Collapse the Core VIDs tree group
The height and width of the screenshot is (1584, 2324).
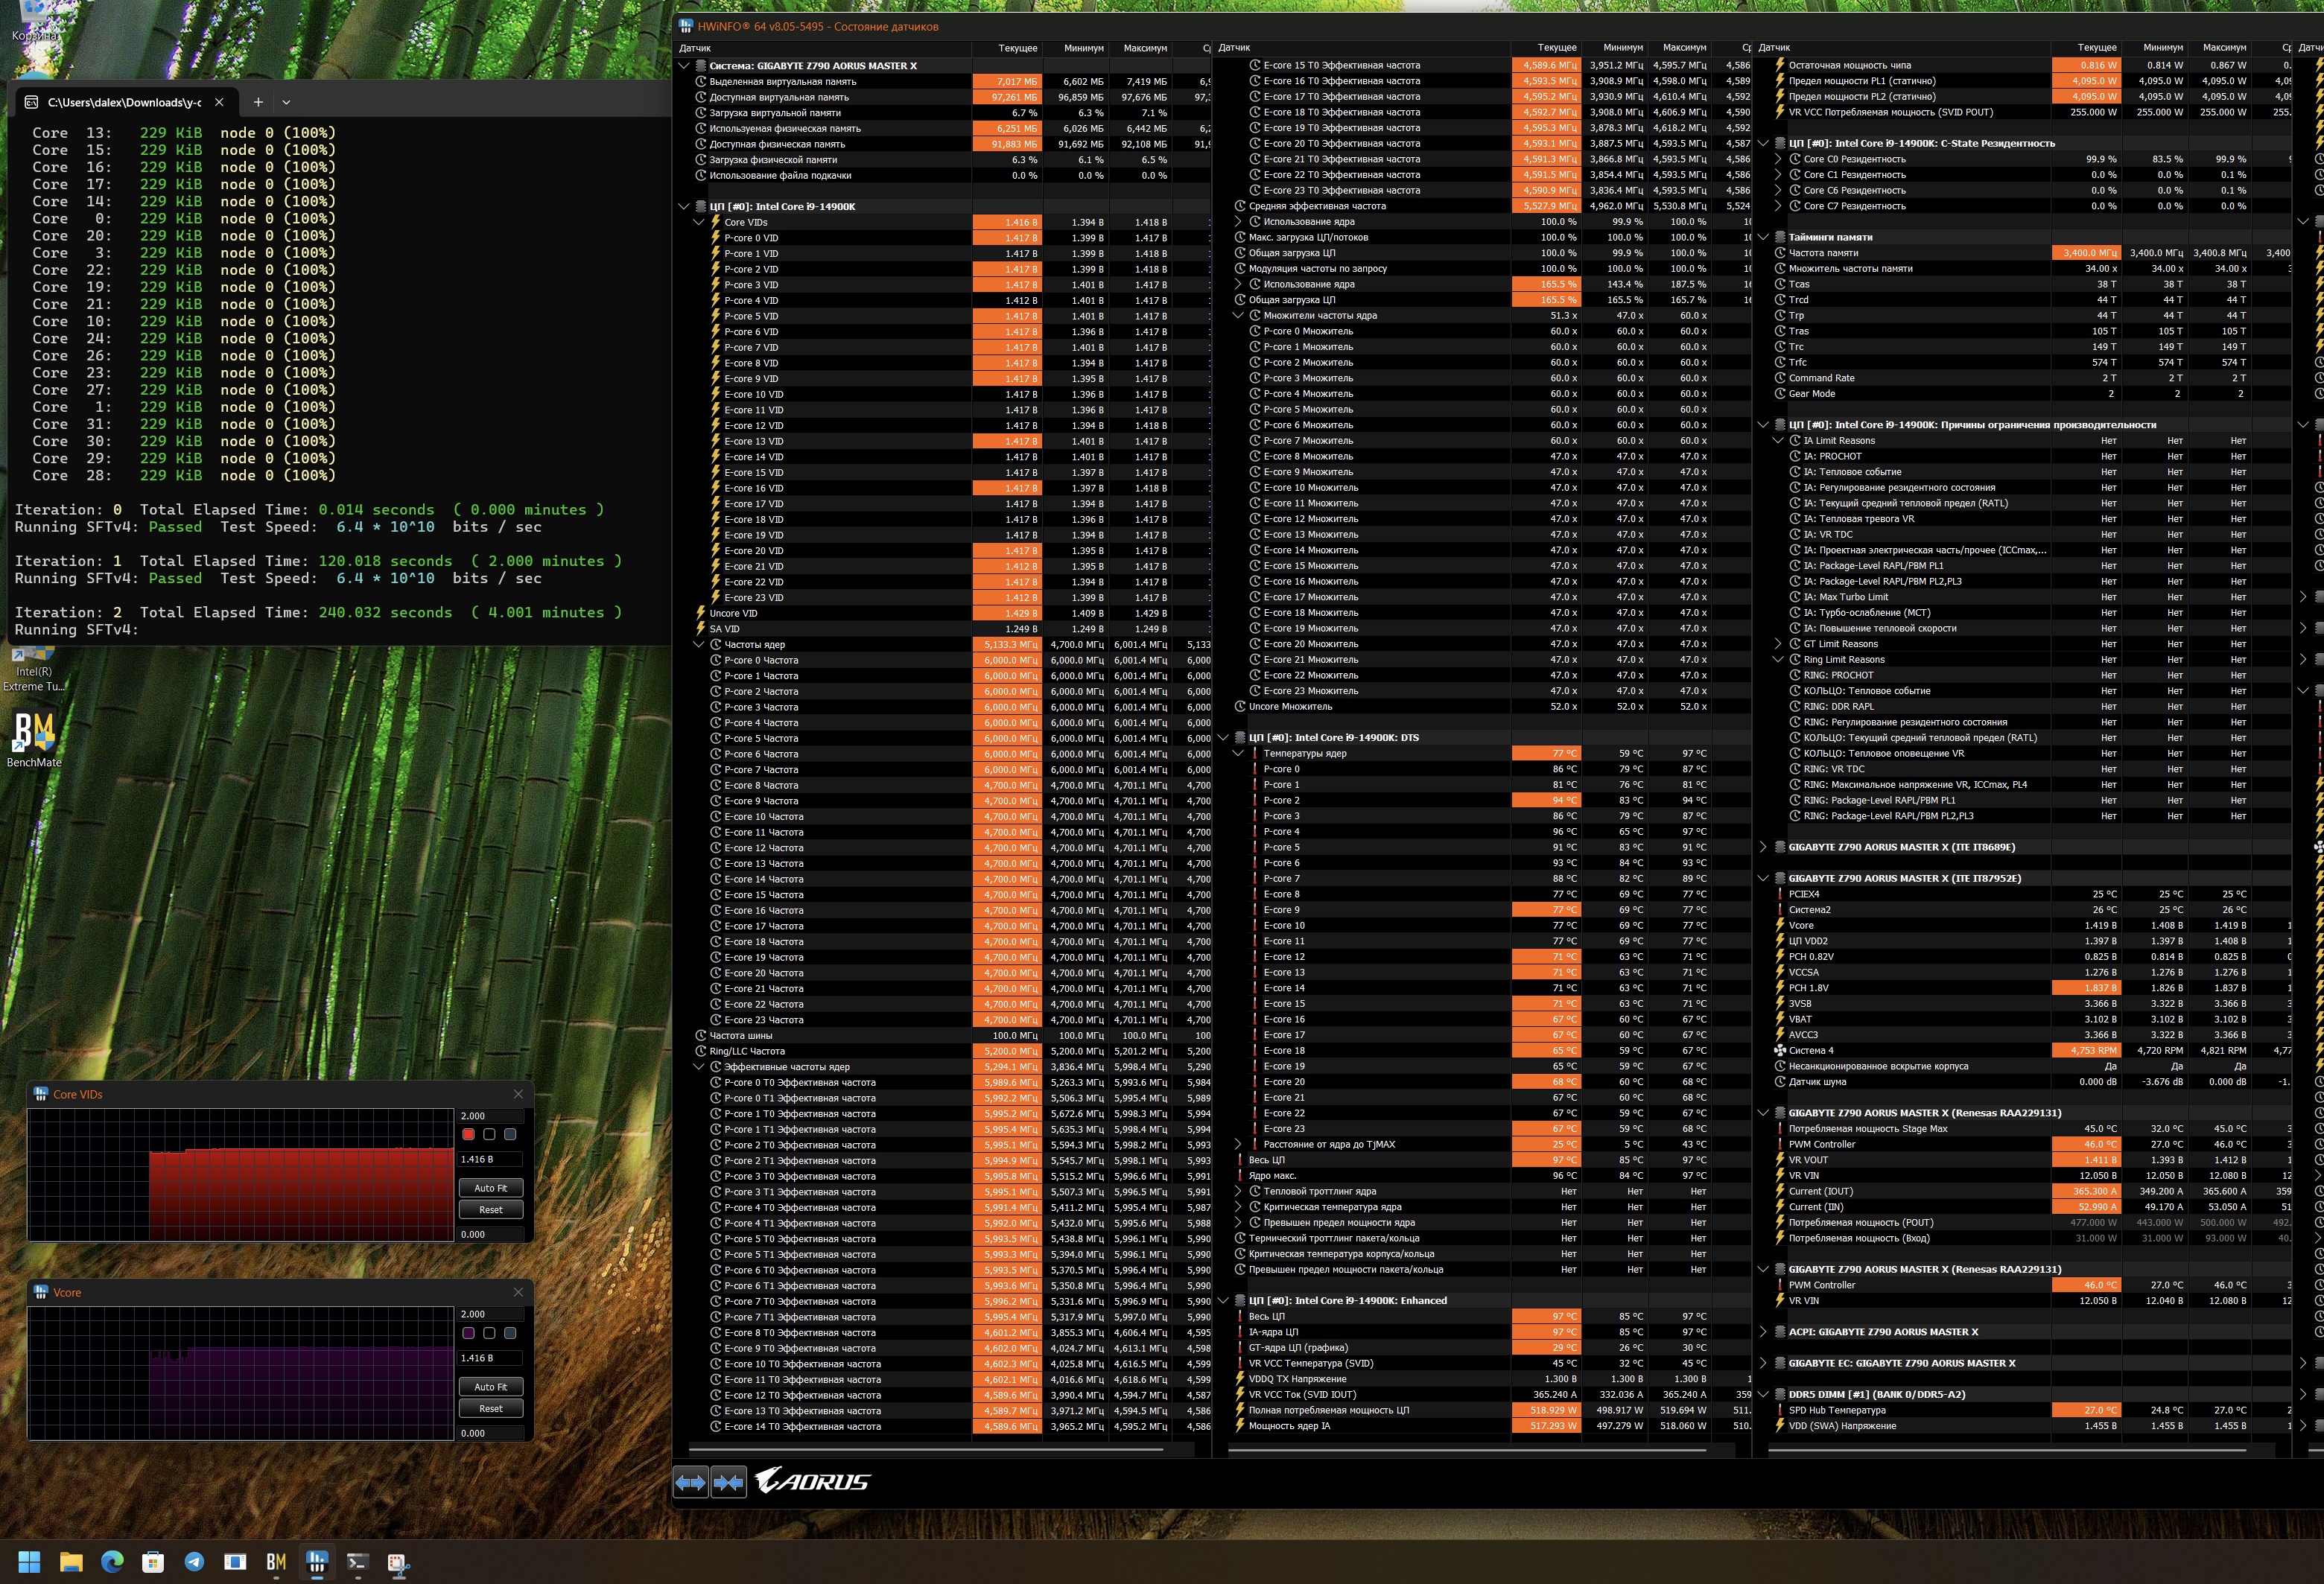point(700,222)
